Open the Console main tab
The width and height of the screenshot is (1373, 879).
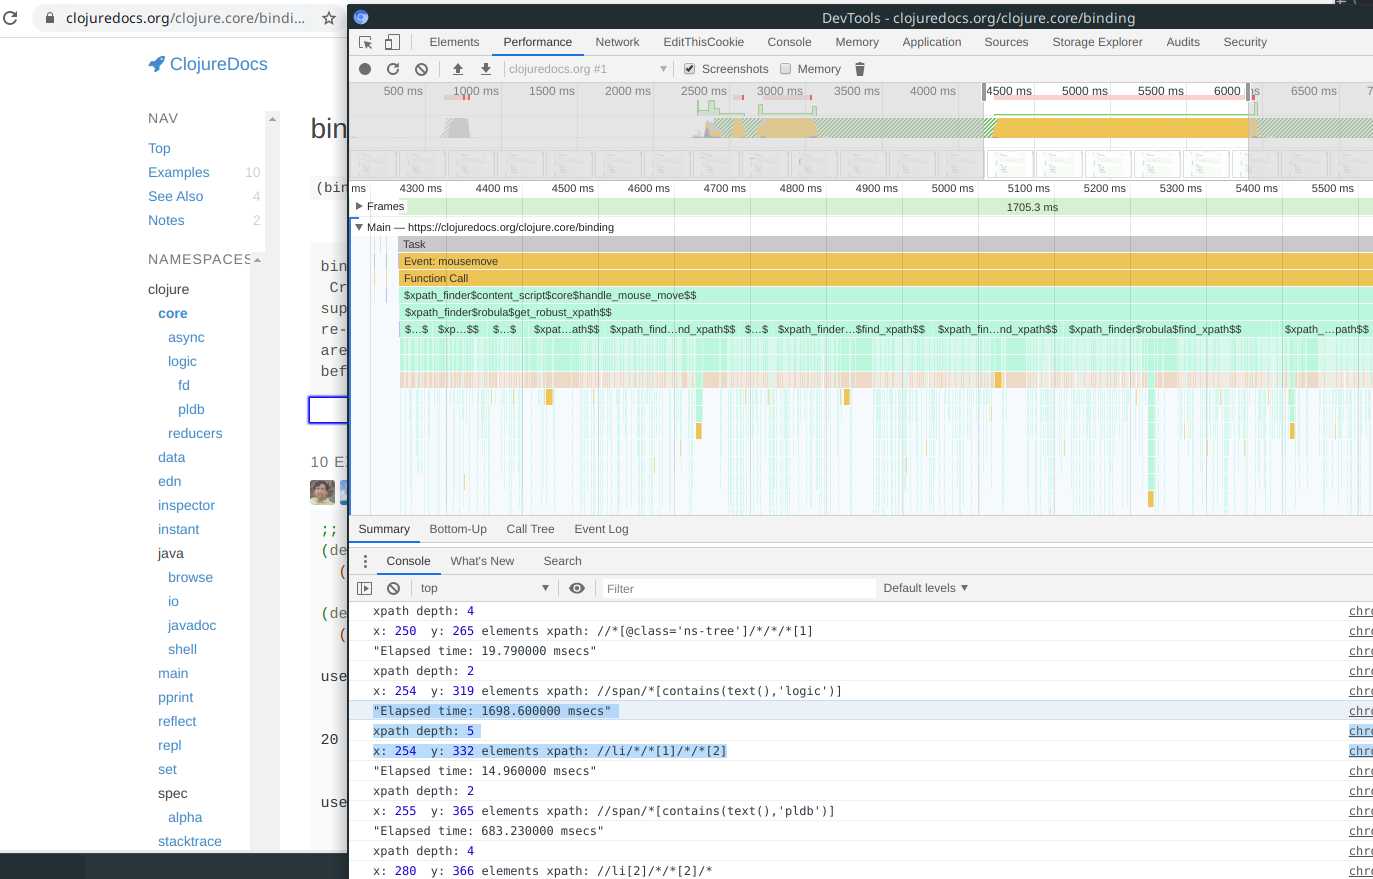coord(789,42)
